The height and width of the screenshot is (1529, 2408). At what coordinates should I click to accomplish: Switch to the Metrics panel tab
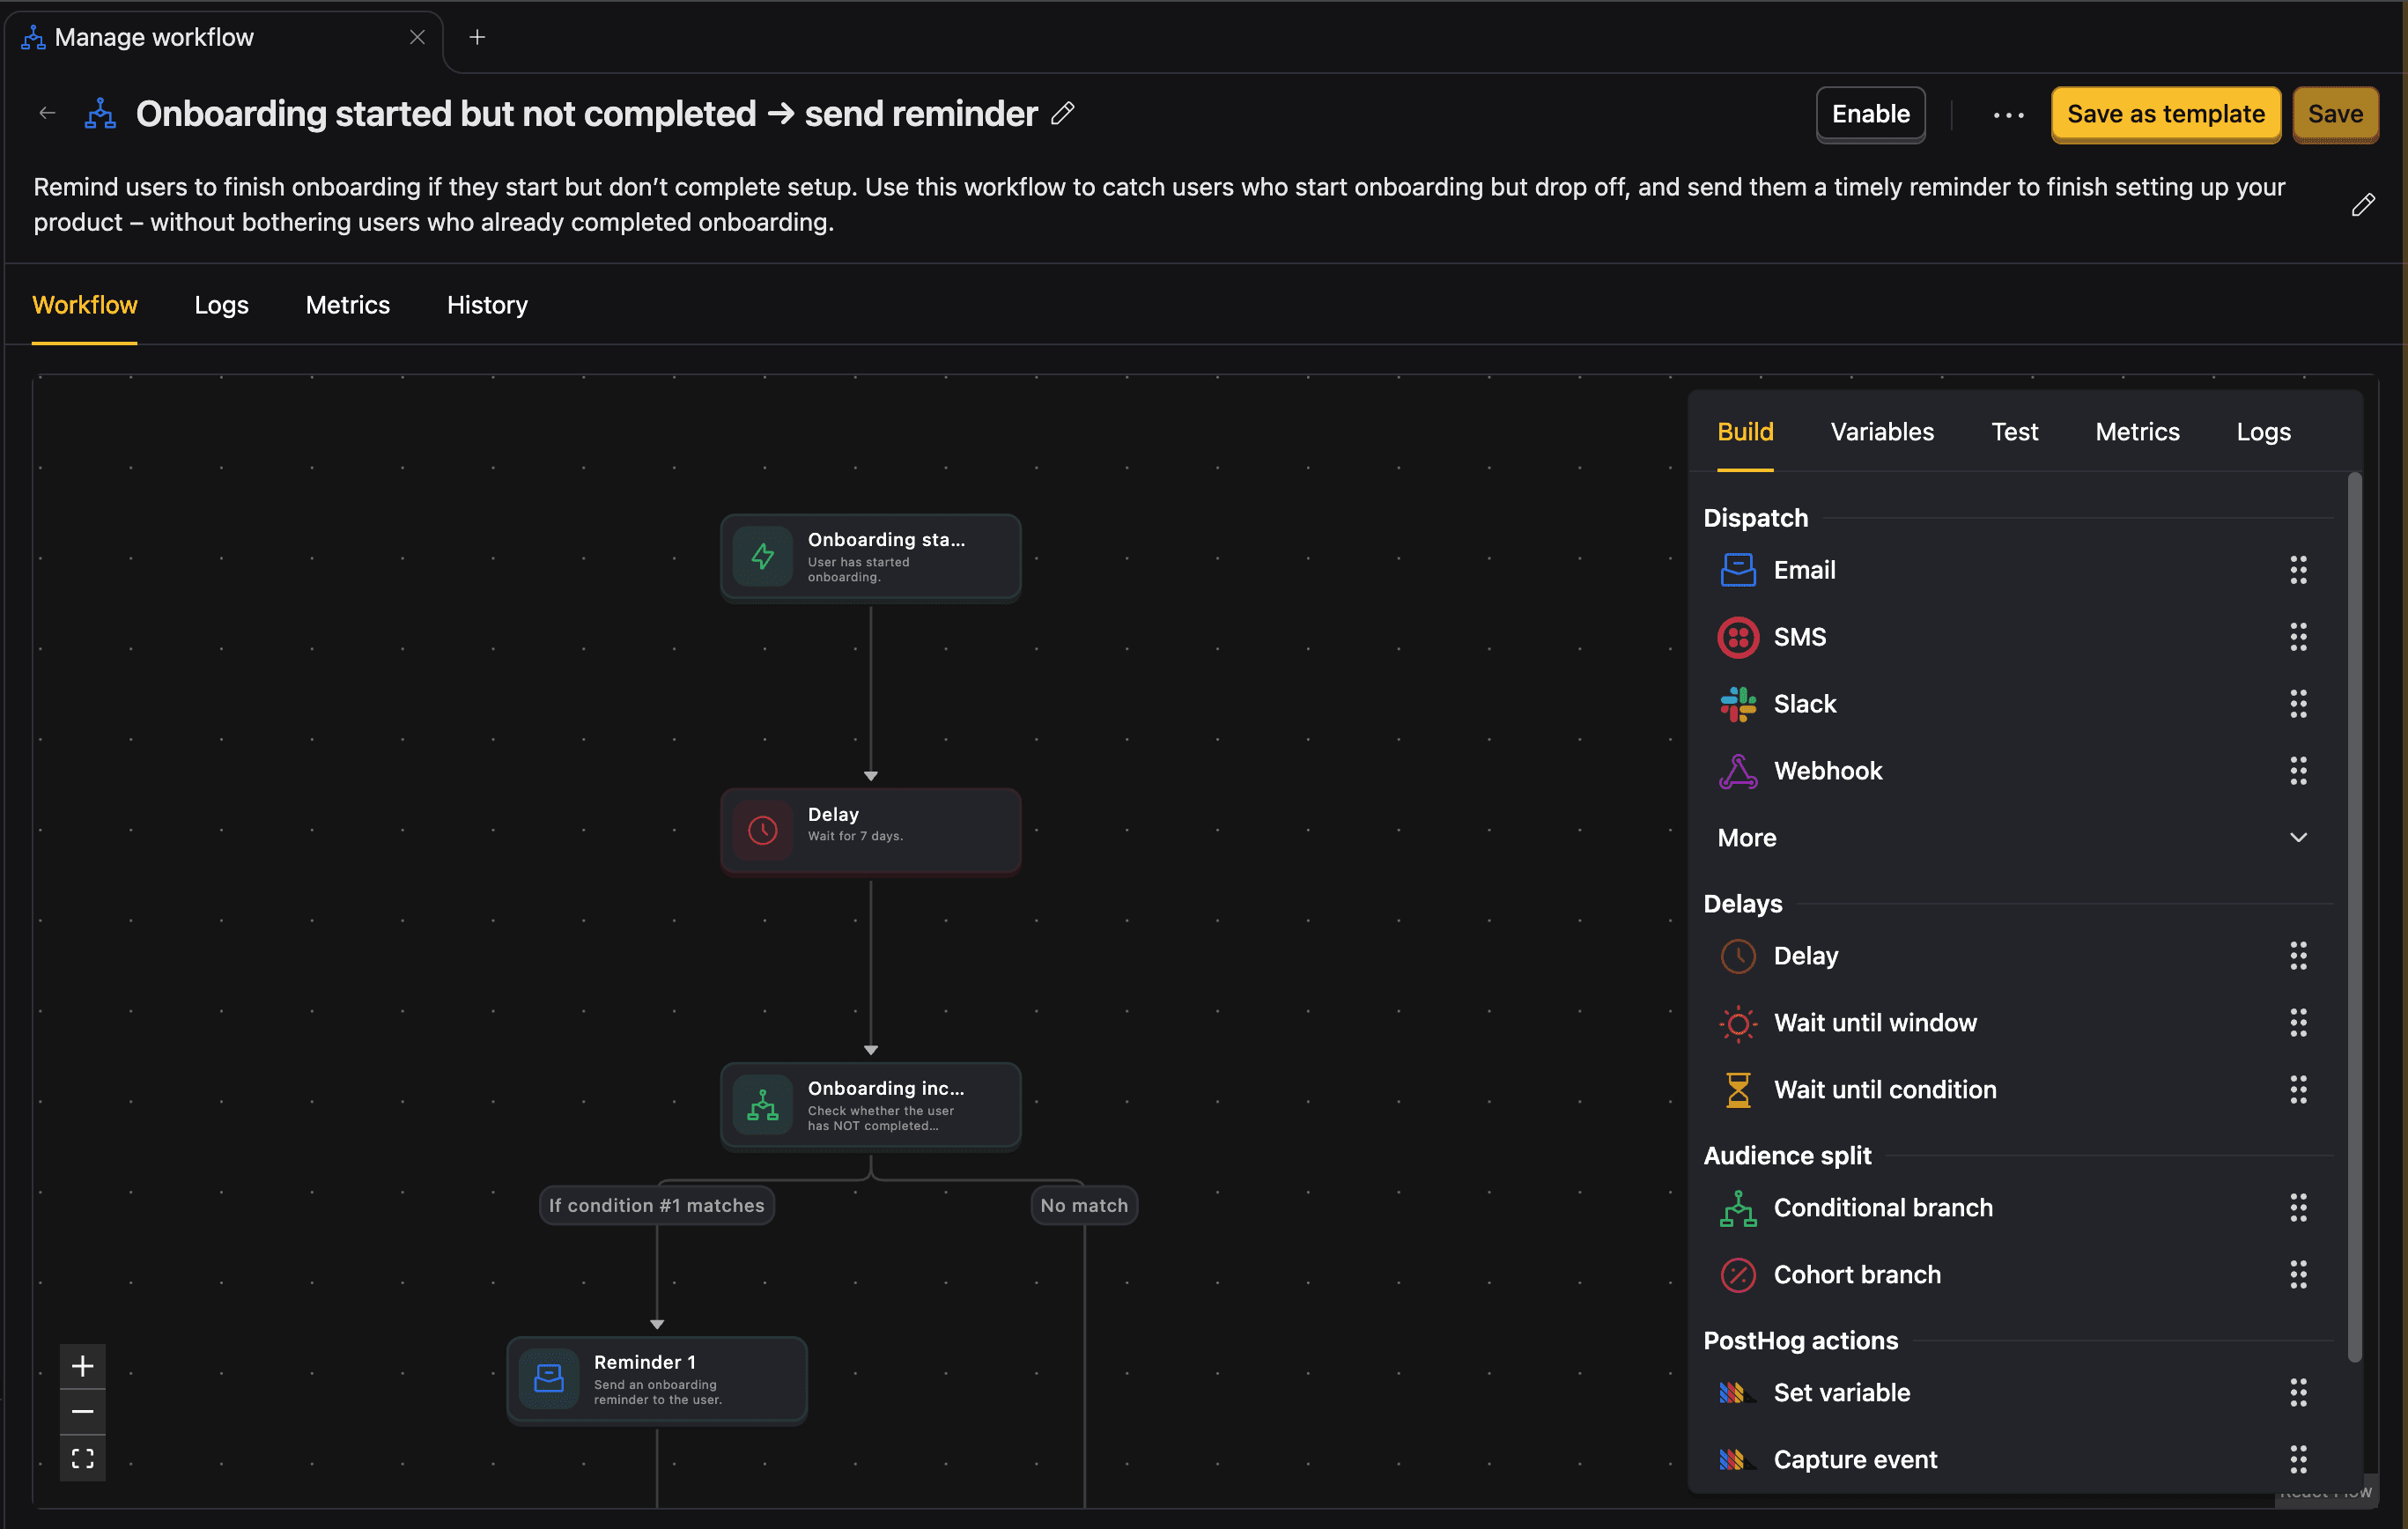pyautogui.click(x=2137, y=431)
